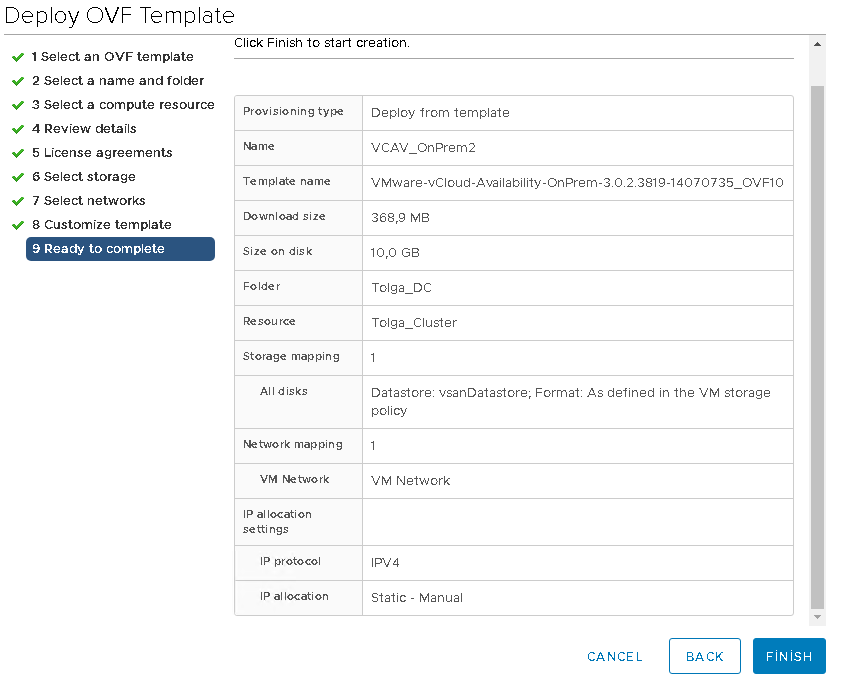This screenshot has width=847, height=682.
Task: Click the scrollbar up arrow
Action: [817, 44]
